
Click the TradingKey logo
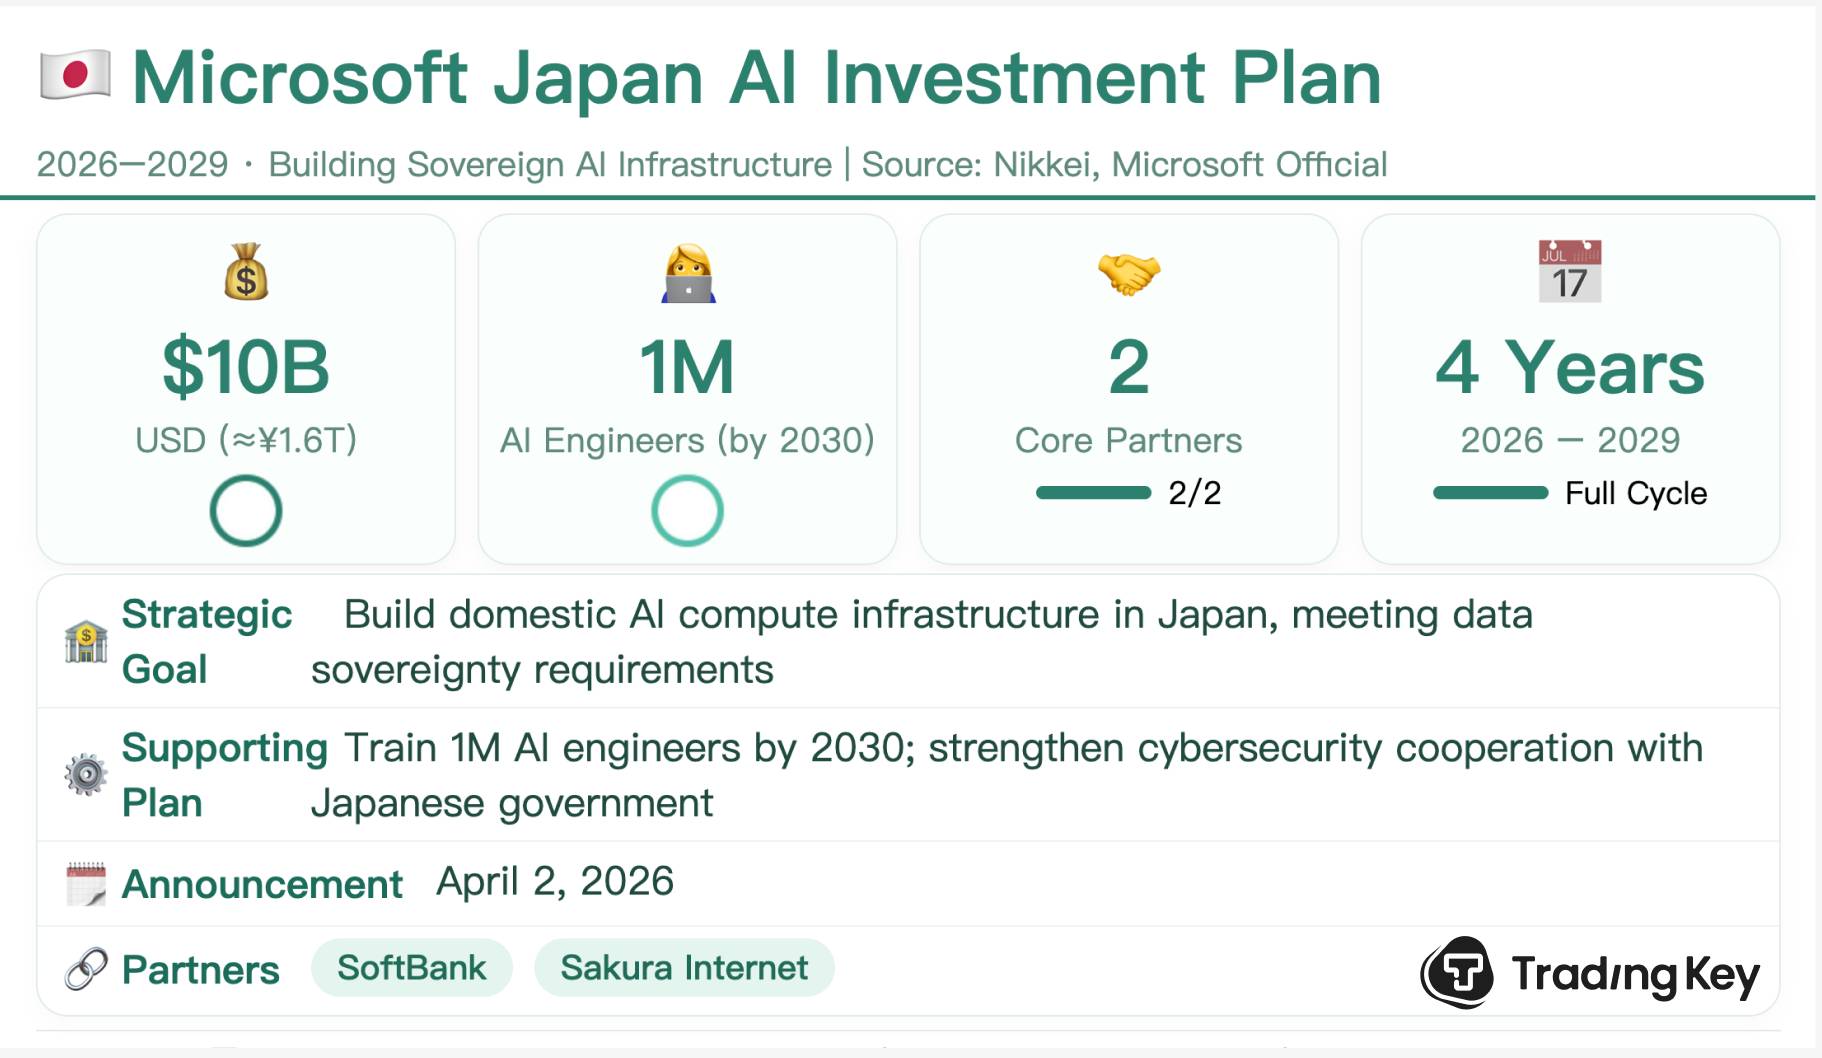pos(1589,973)
